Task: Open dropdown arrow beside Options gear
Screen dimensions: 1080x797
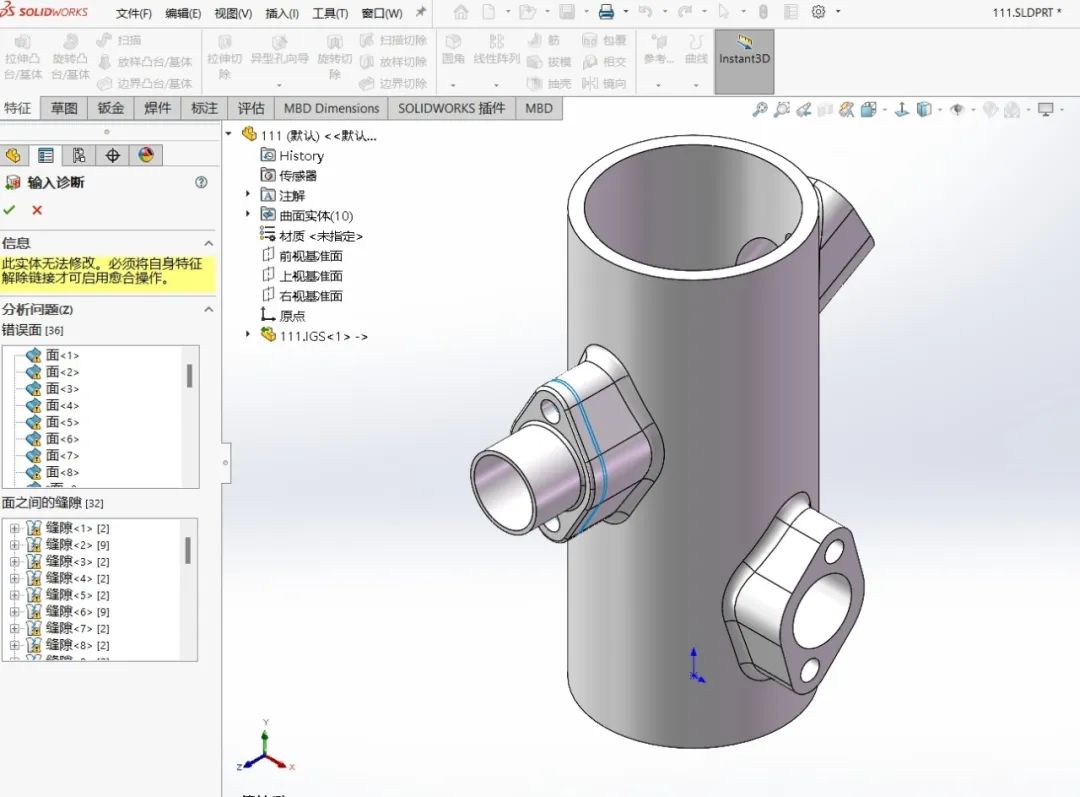Action: click(x=838, y=12)
